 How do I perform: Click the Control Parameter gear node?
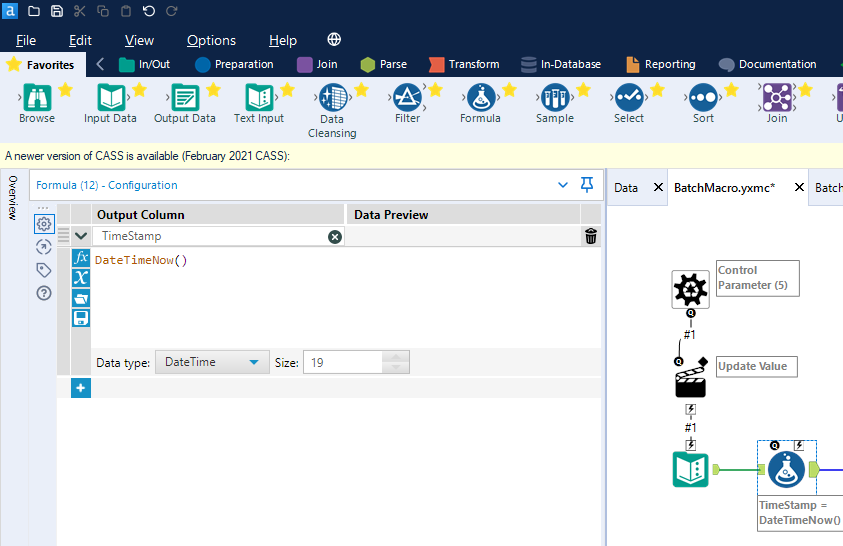click(x=690, y=289)
